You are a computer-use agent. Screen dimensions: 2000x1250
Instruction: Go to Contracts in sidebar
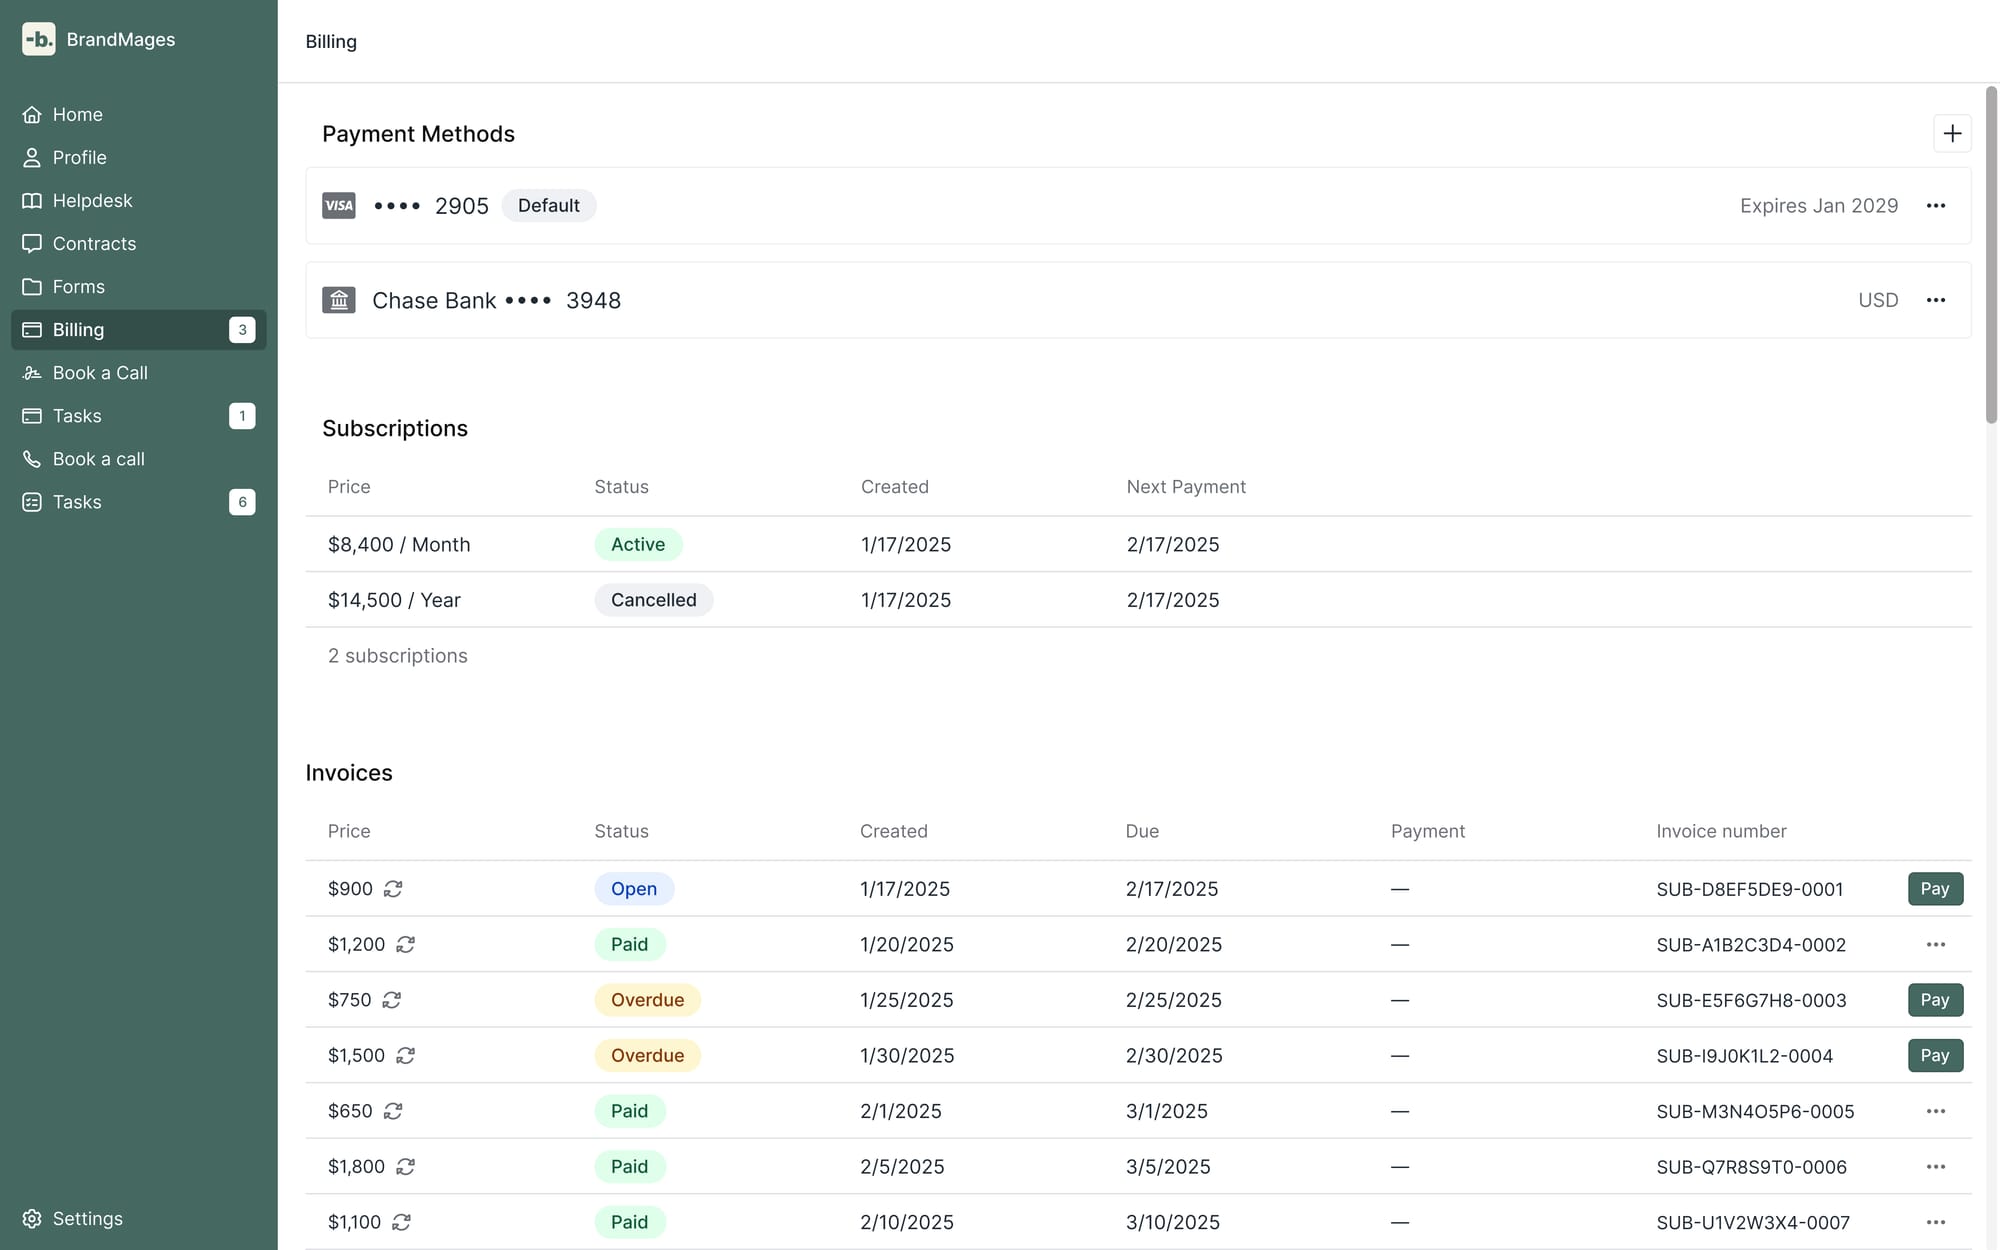[x=94, y=244]
